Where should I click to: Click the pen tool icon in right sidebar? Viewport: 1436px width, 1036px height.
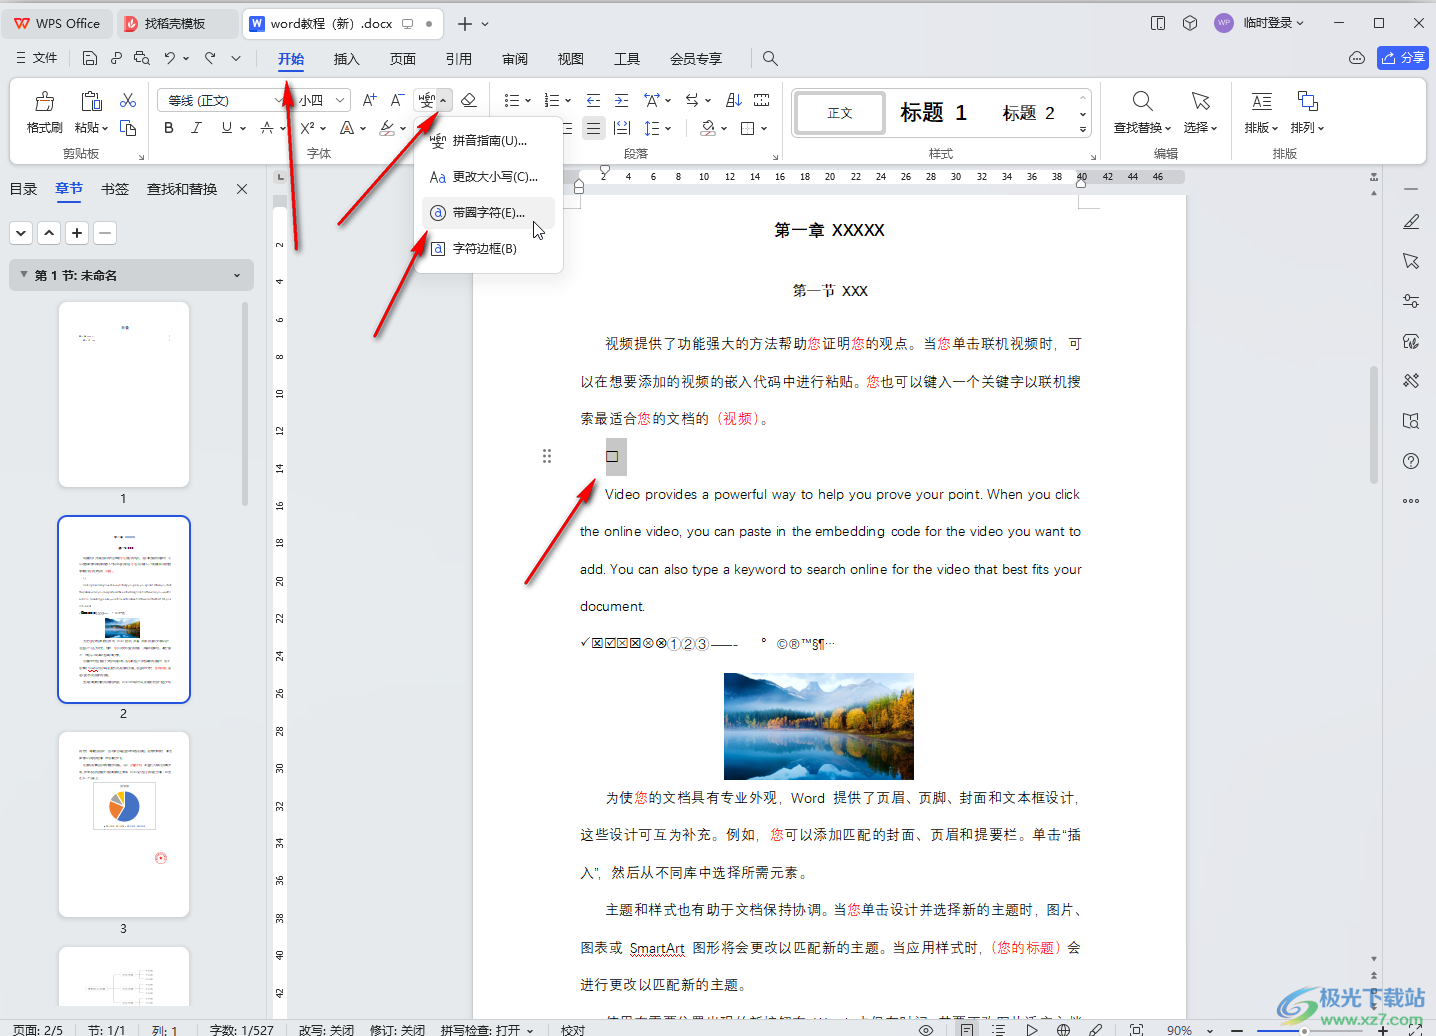(x=1411, y=222)
